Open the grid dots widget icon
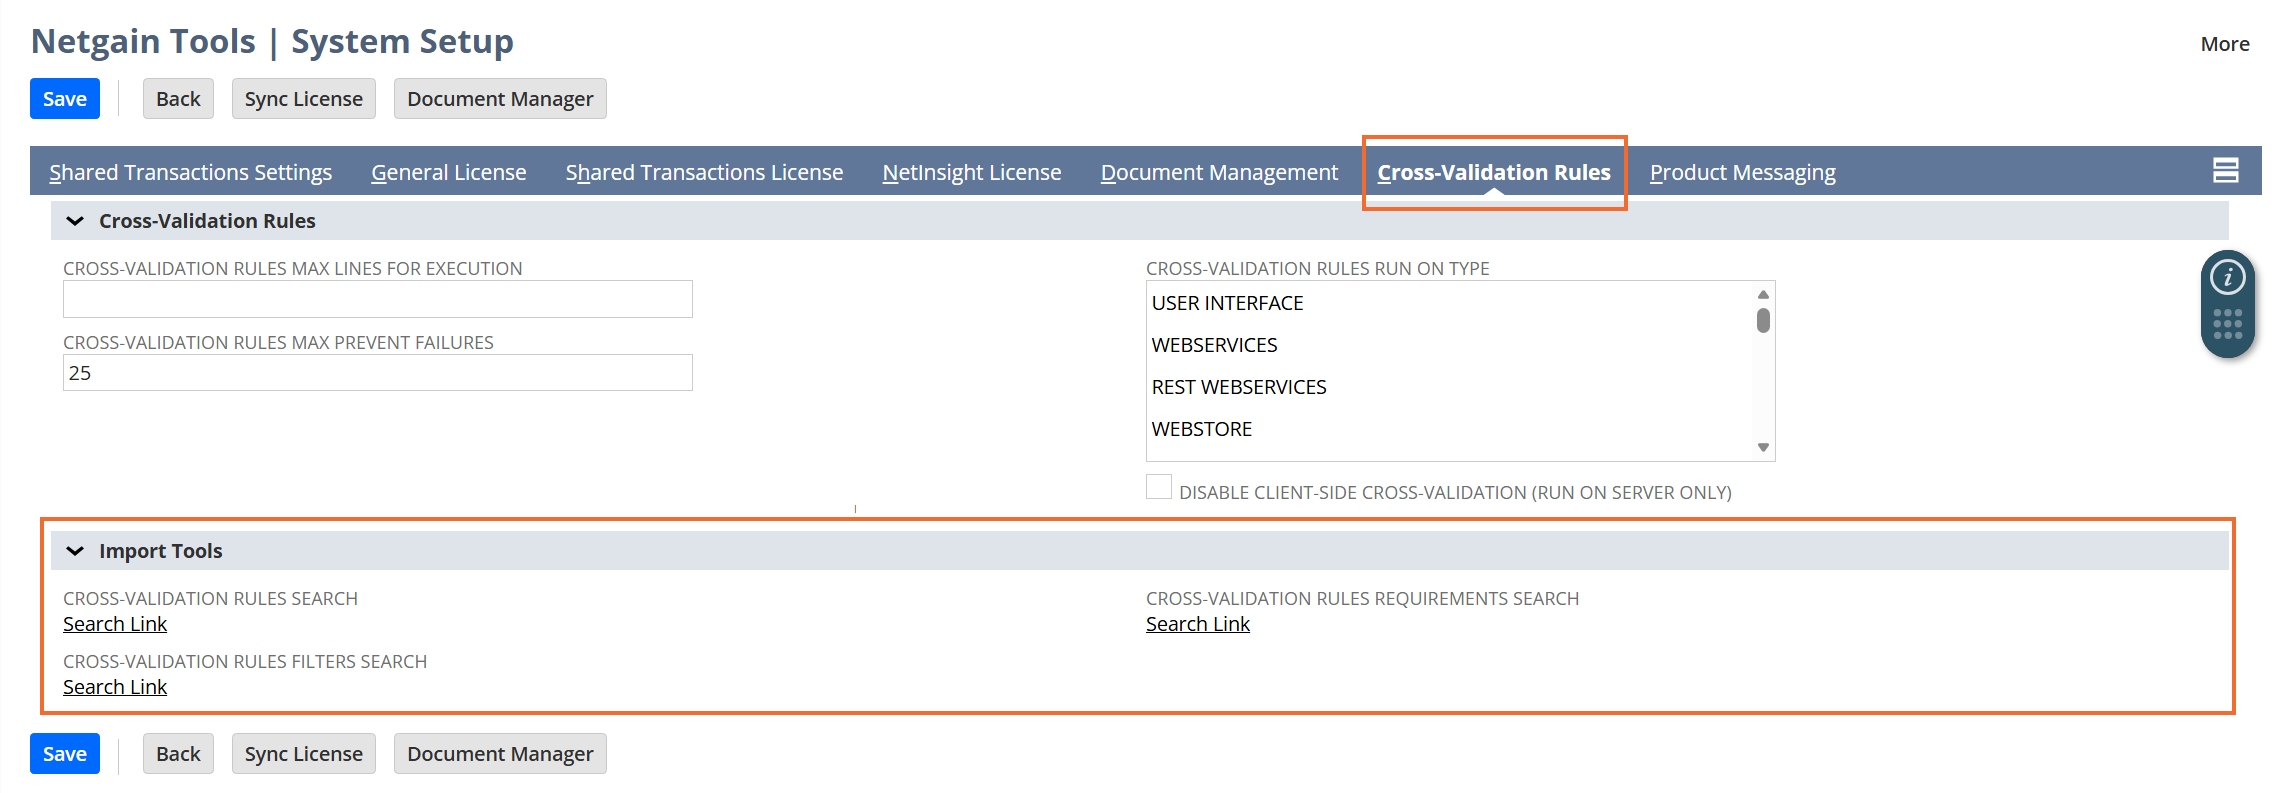Image resolution: width=2290 pixels, height=793 pixels. click(2227, 324)
